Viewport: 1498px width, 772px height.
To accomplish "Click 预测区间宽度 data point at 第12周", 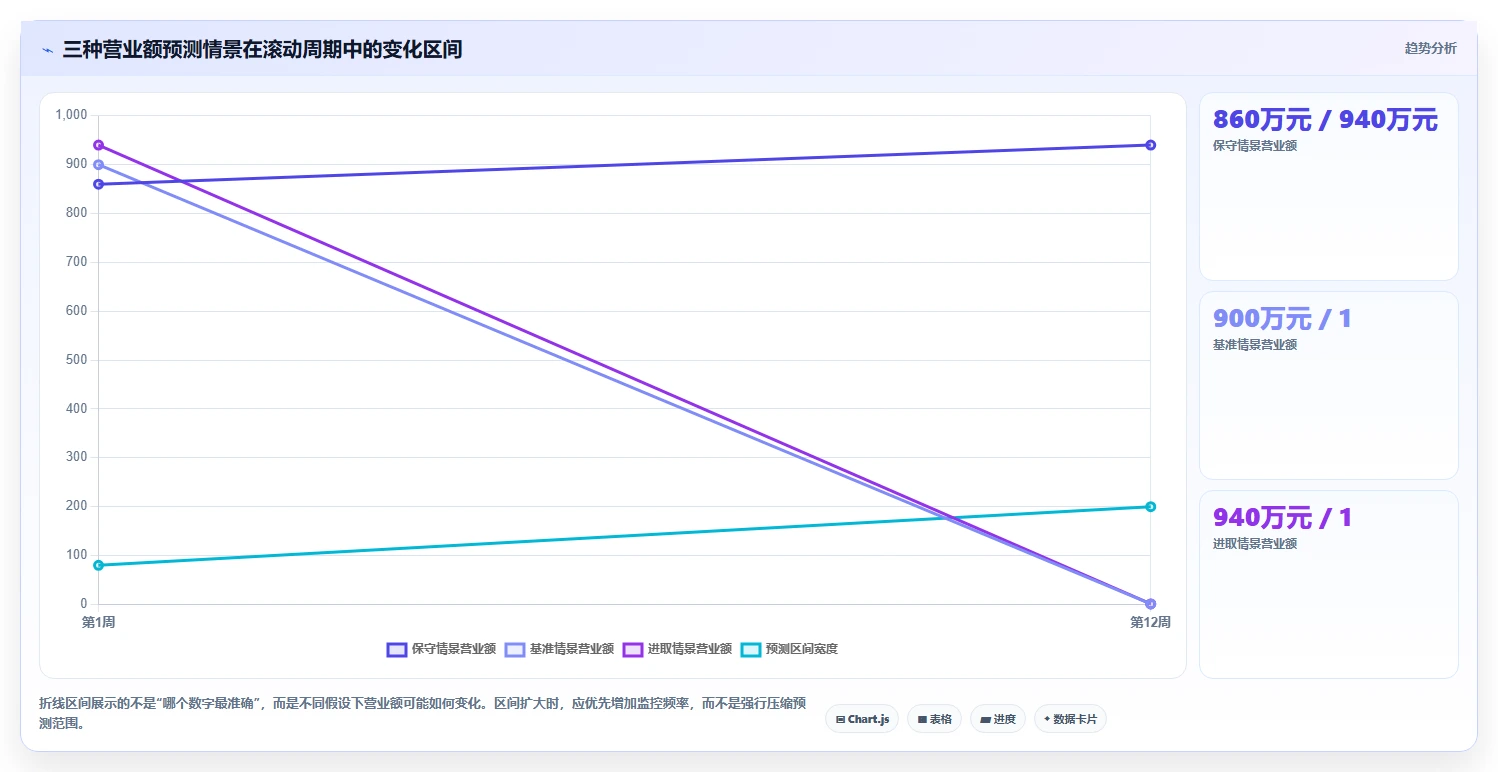I will pos(1150,506).
